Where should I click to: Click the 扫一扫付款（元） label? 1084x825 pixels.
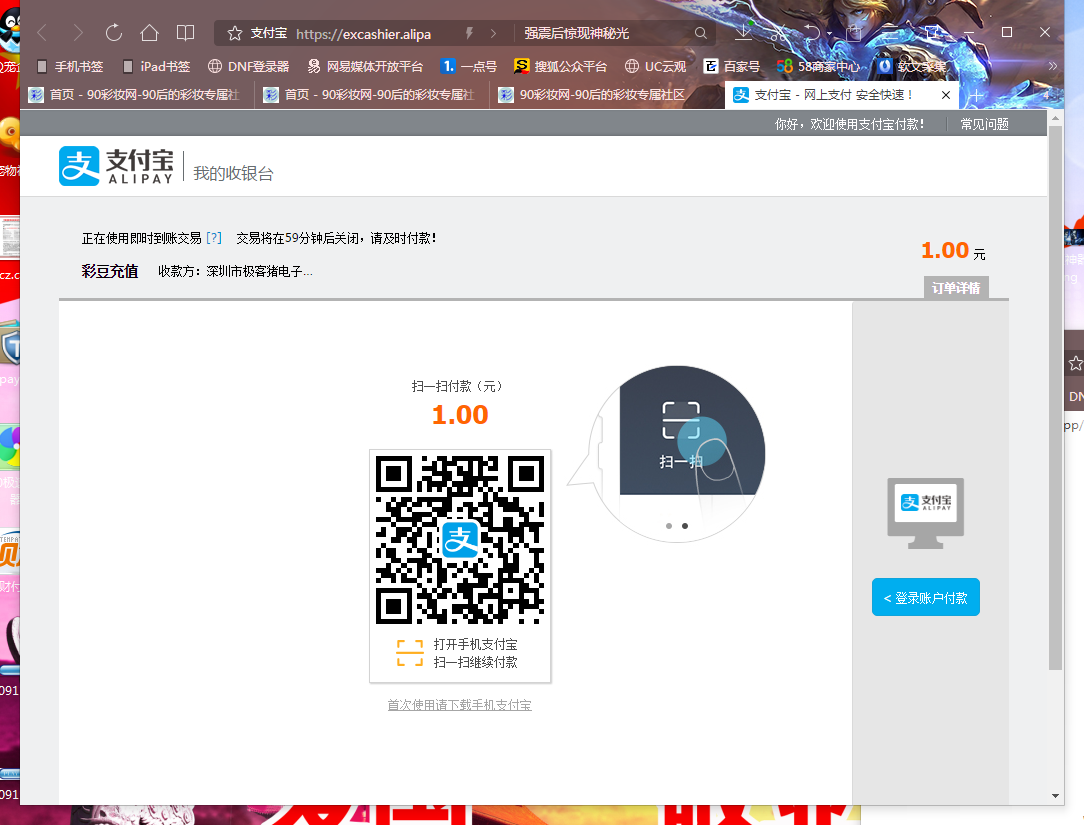(x=457, y=386)
